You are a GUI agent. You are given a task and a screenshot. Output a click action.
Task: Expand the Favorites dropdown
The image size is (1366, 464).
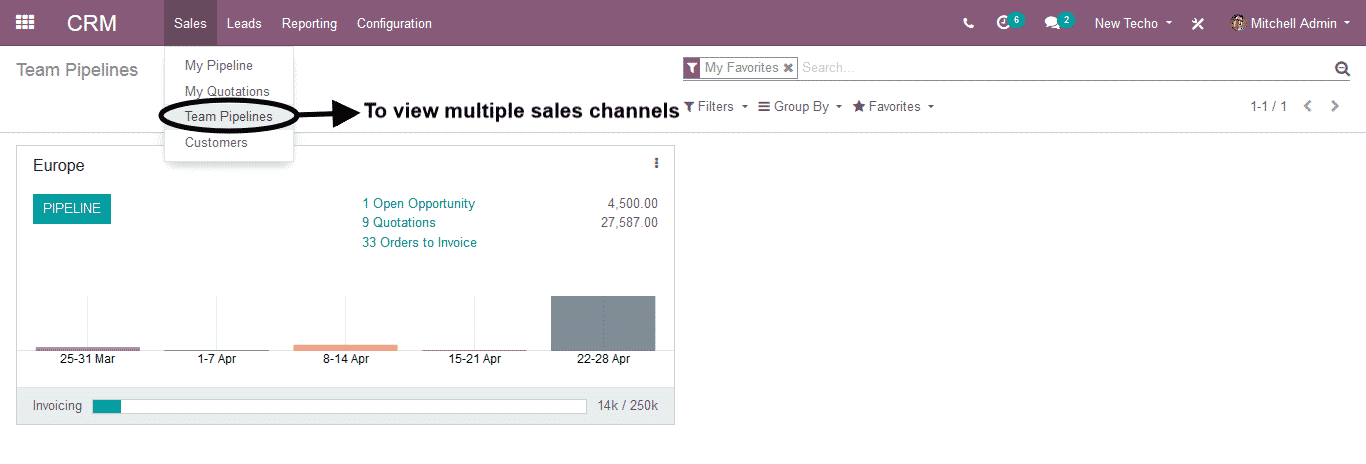tap(893, 107)
